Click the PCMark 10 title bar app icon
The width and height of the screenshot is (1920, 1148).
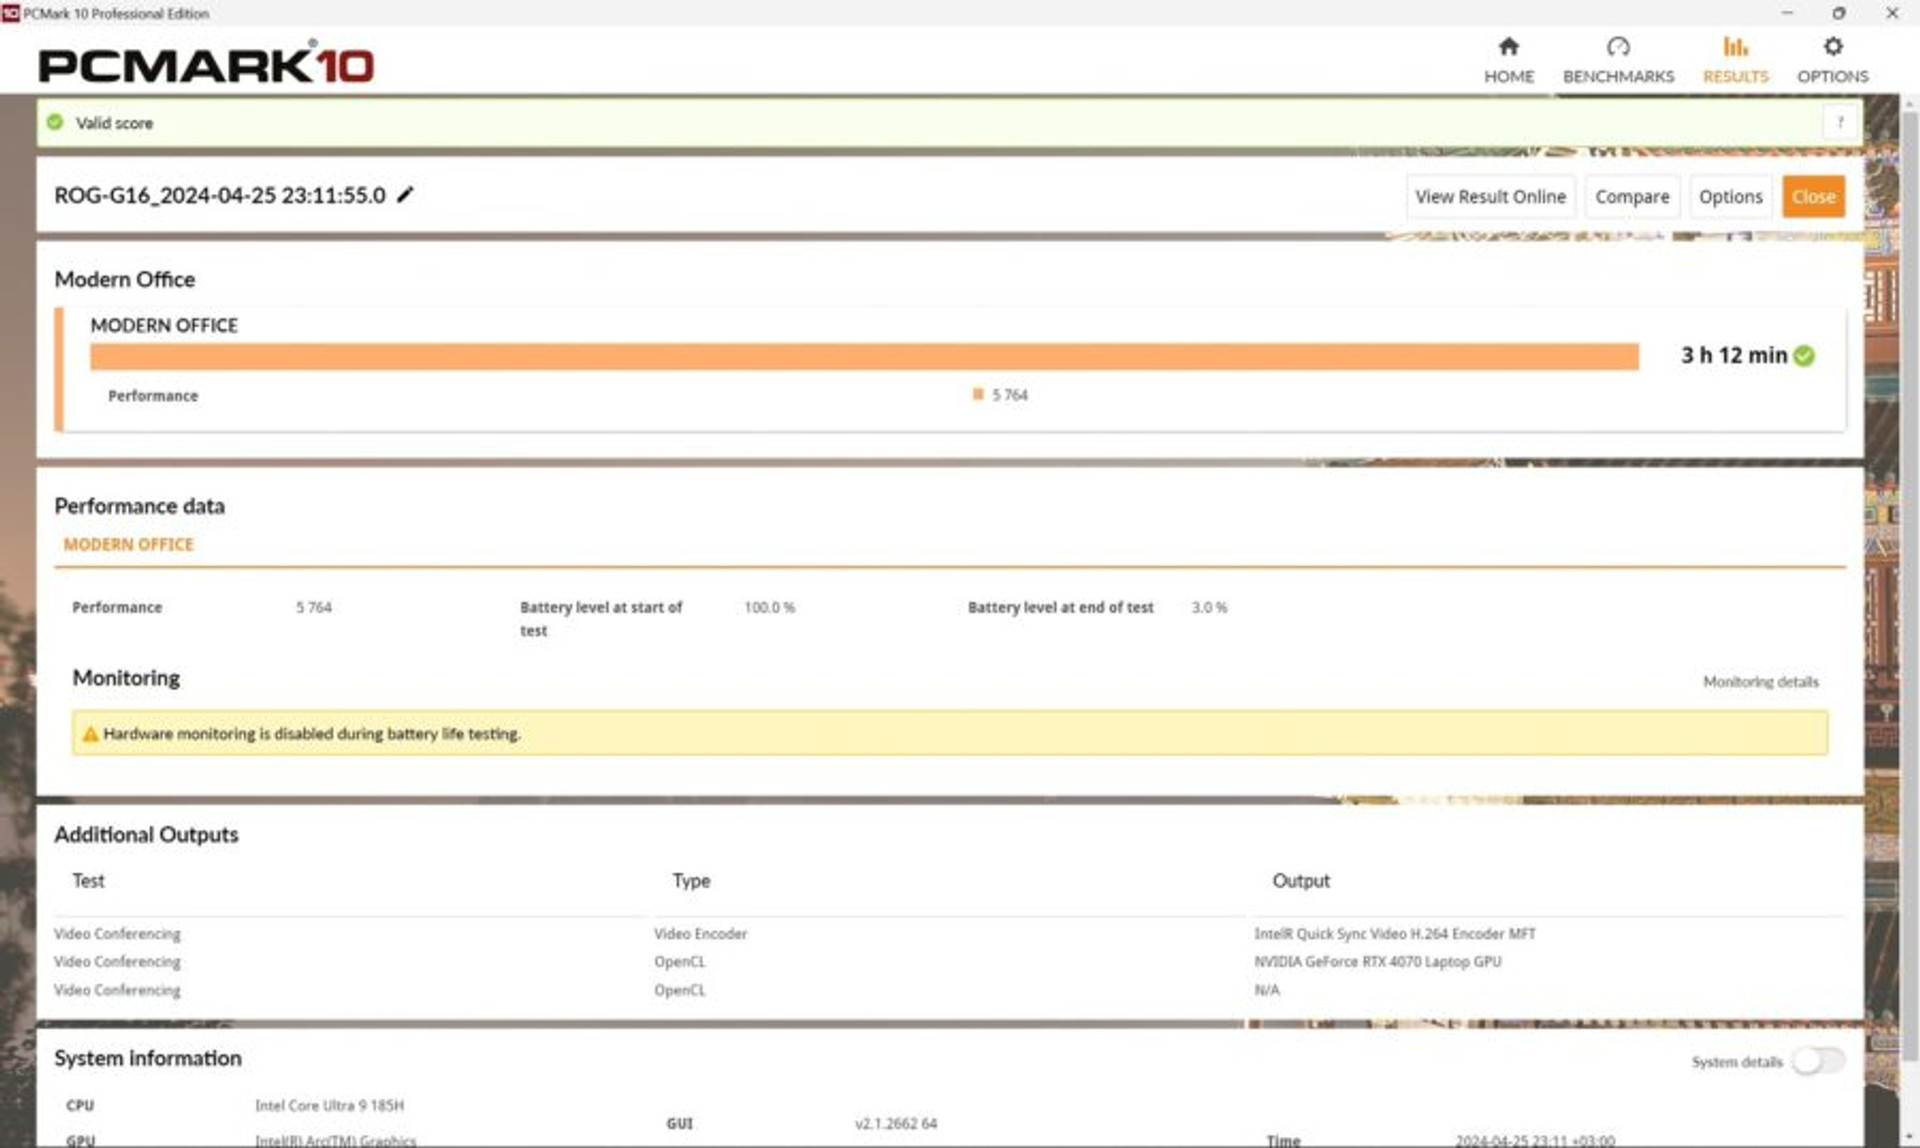[x=10, y=13]
